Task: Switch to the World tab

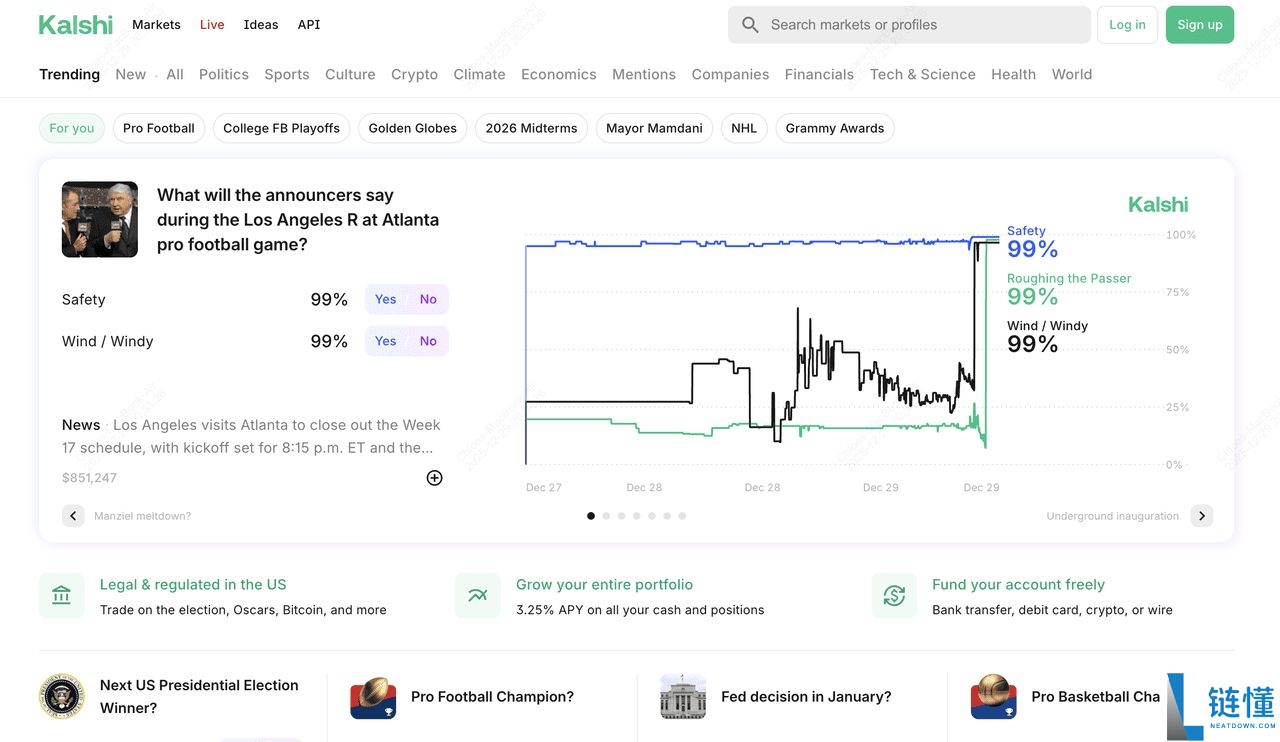Action: [1072, 74]
